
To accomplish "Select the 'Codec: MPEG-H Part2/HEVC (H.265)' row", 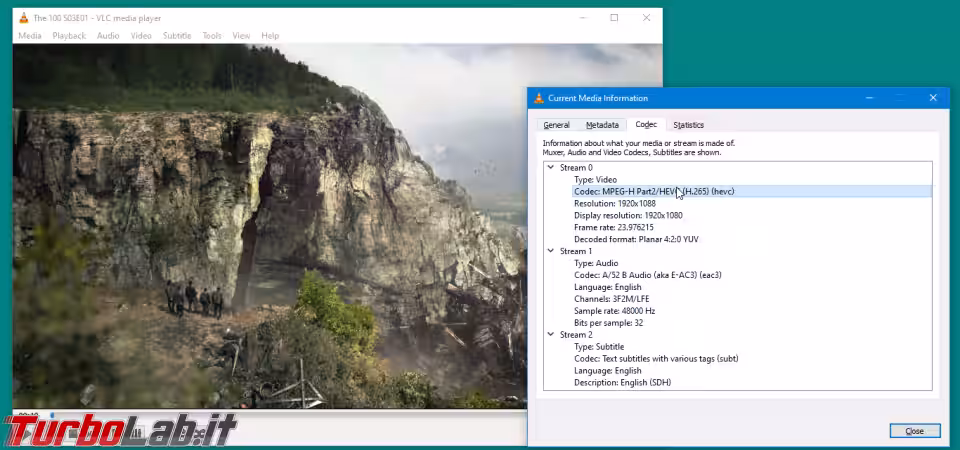I will [752, 192].
